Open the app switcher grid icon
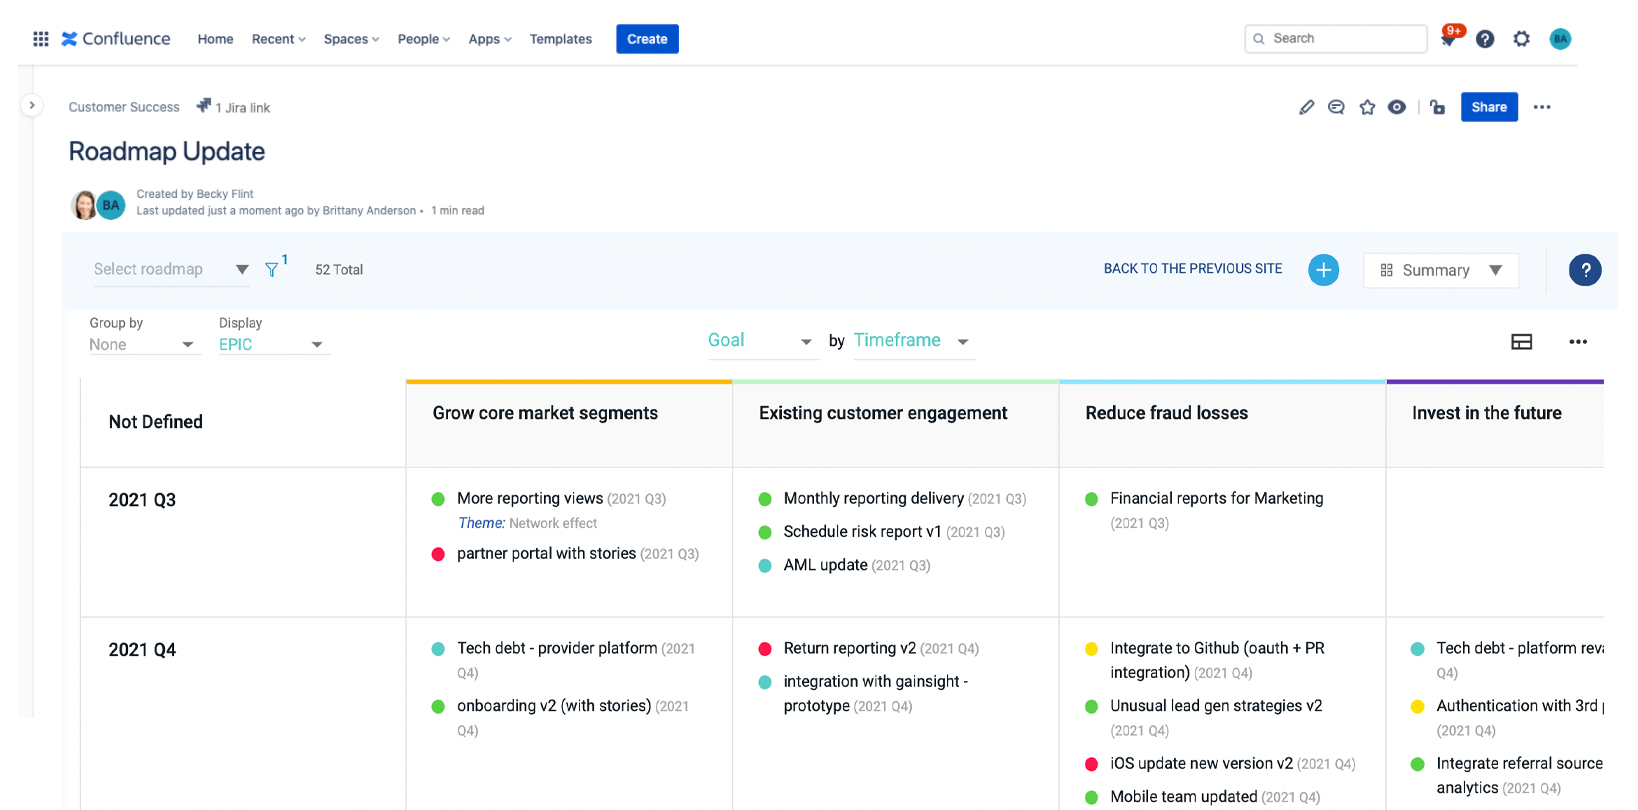This screenshot has width=1638, height=810. (x=41, y=39)
